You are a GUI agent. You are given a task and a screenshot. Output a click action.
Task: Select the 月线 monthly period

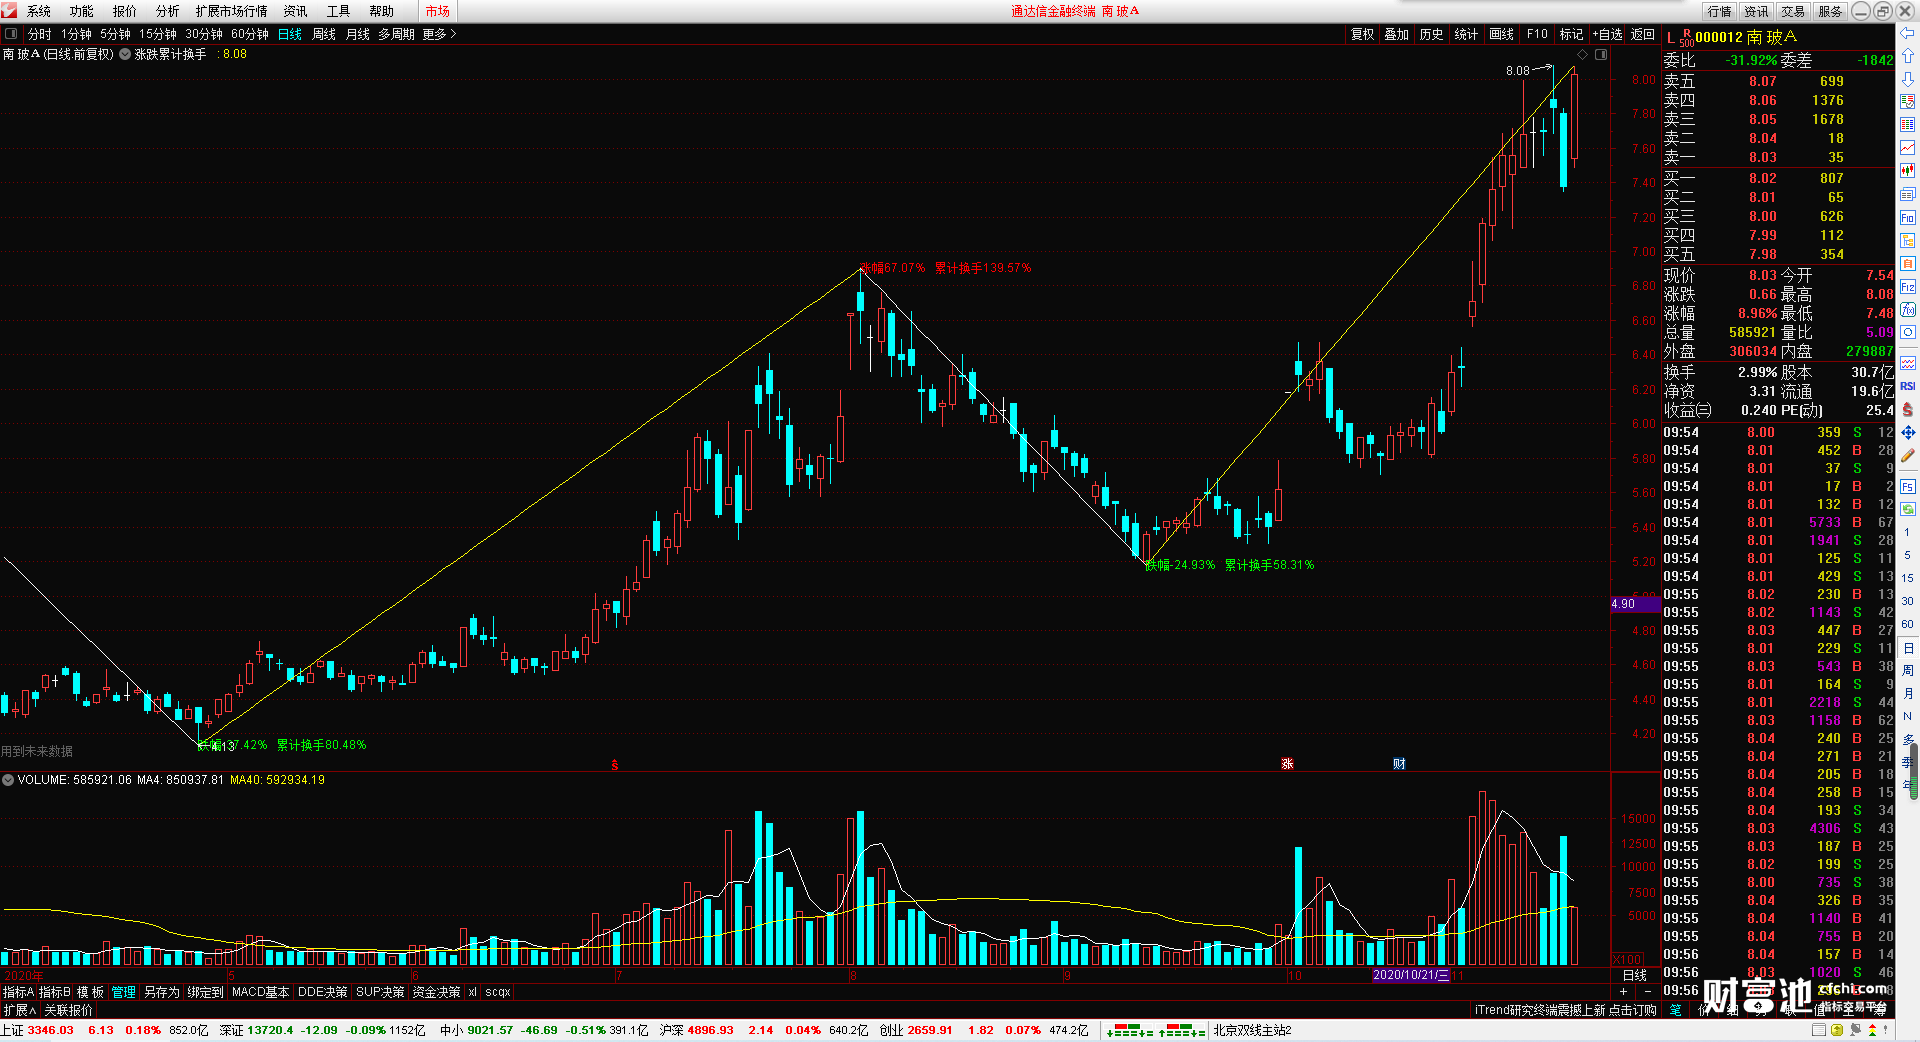[358, 34]
